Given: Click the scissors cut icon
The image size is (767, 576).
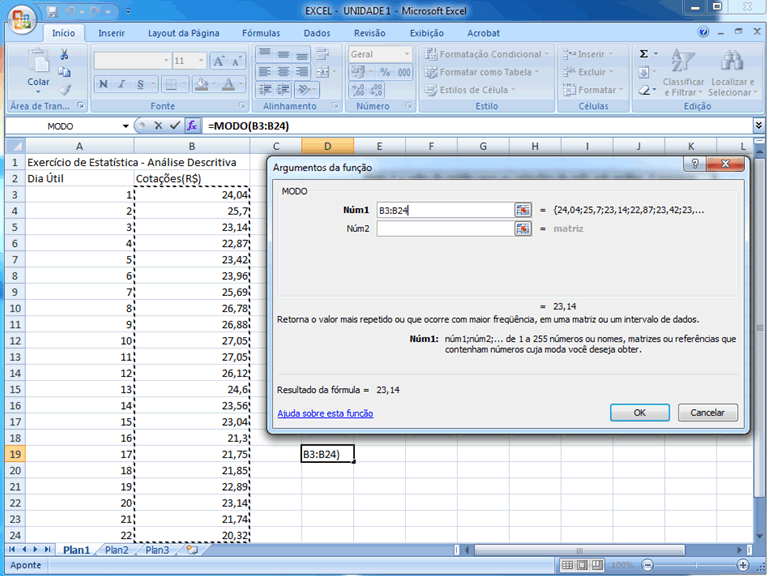Looking at the screenshot, I should tap(65, 55).
